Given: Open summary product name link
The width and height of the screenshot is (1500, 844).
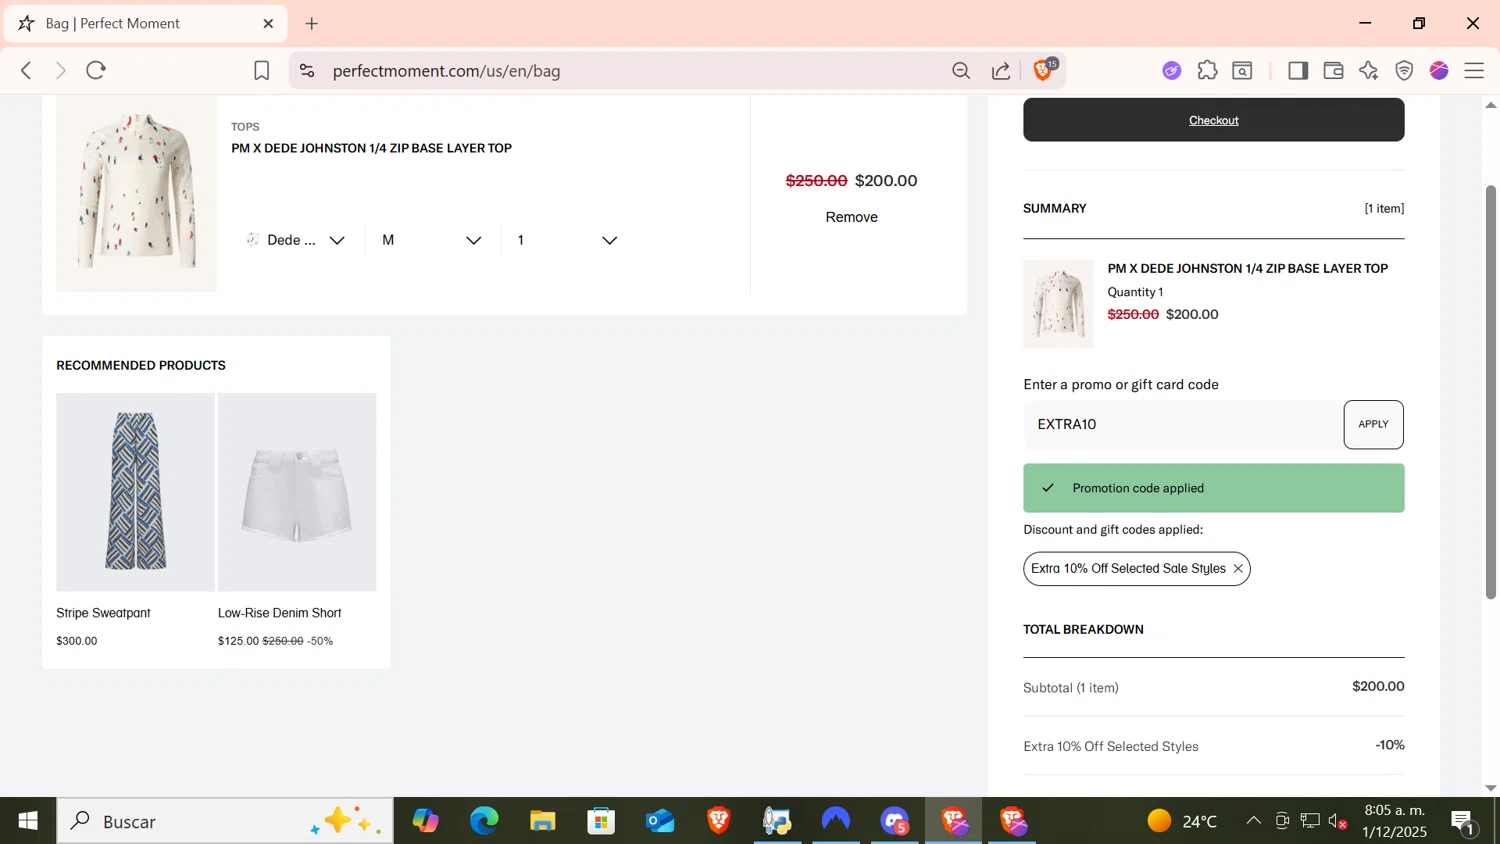Looking at the screenshot, I should [x=1247, y=268].
